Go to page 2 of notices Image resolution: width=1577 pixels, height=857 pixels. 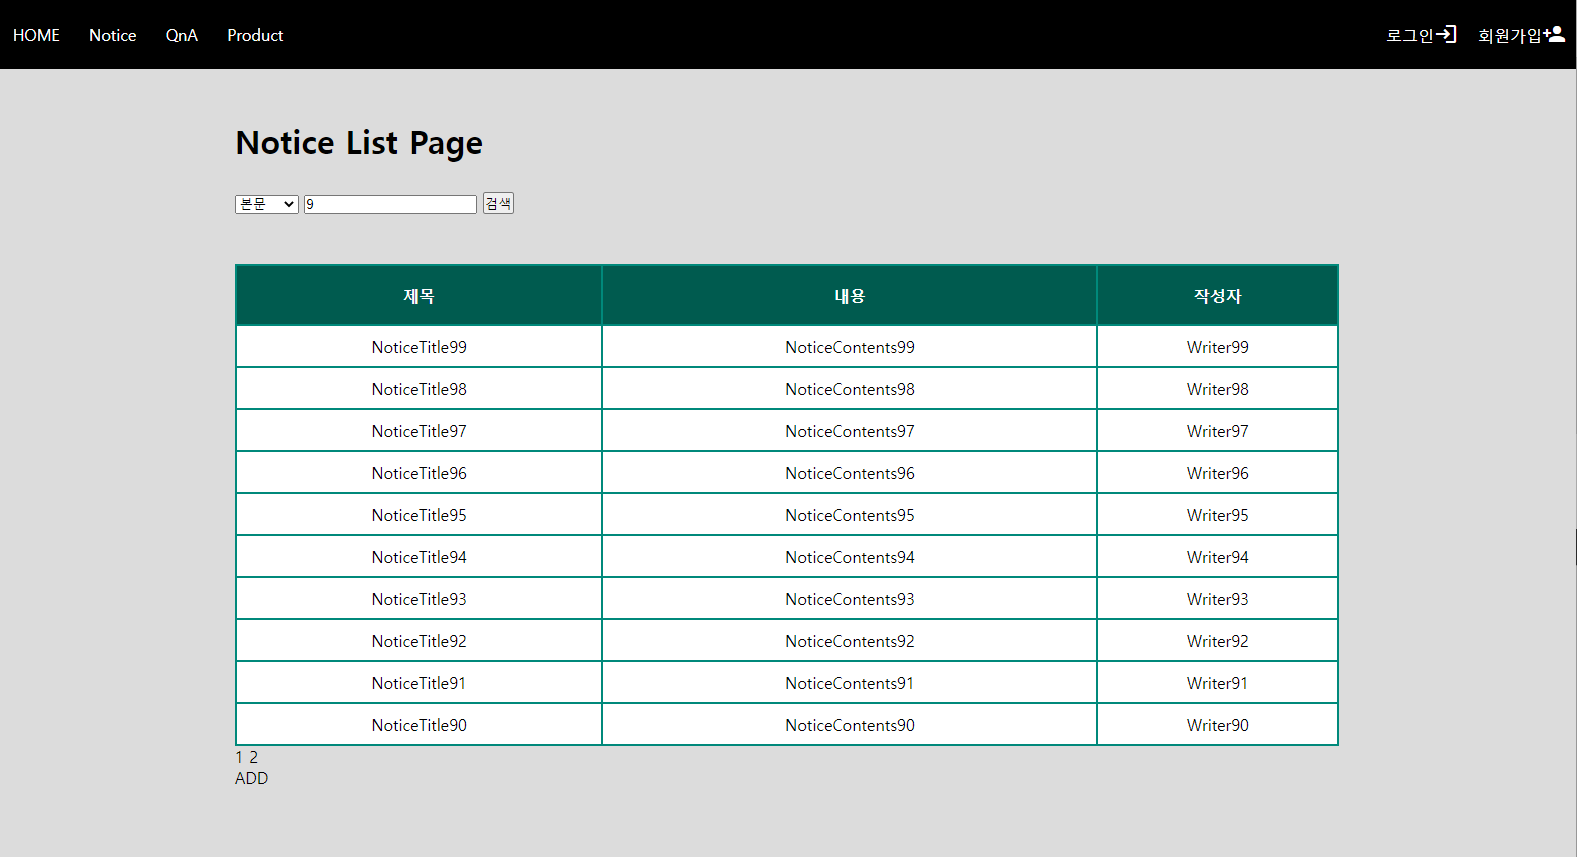[x=253, y=757]
